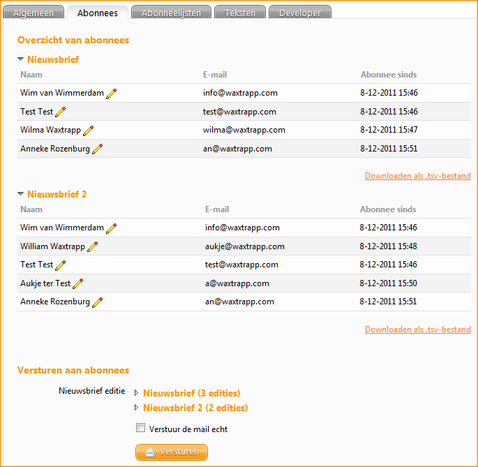
Task: Edit Anneke Rozenburg in first Nieuwsbrief table
Action: [97, 149]
